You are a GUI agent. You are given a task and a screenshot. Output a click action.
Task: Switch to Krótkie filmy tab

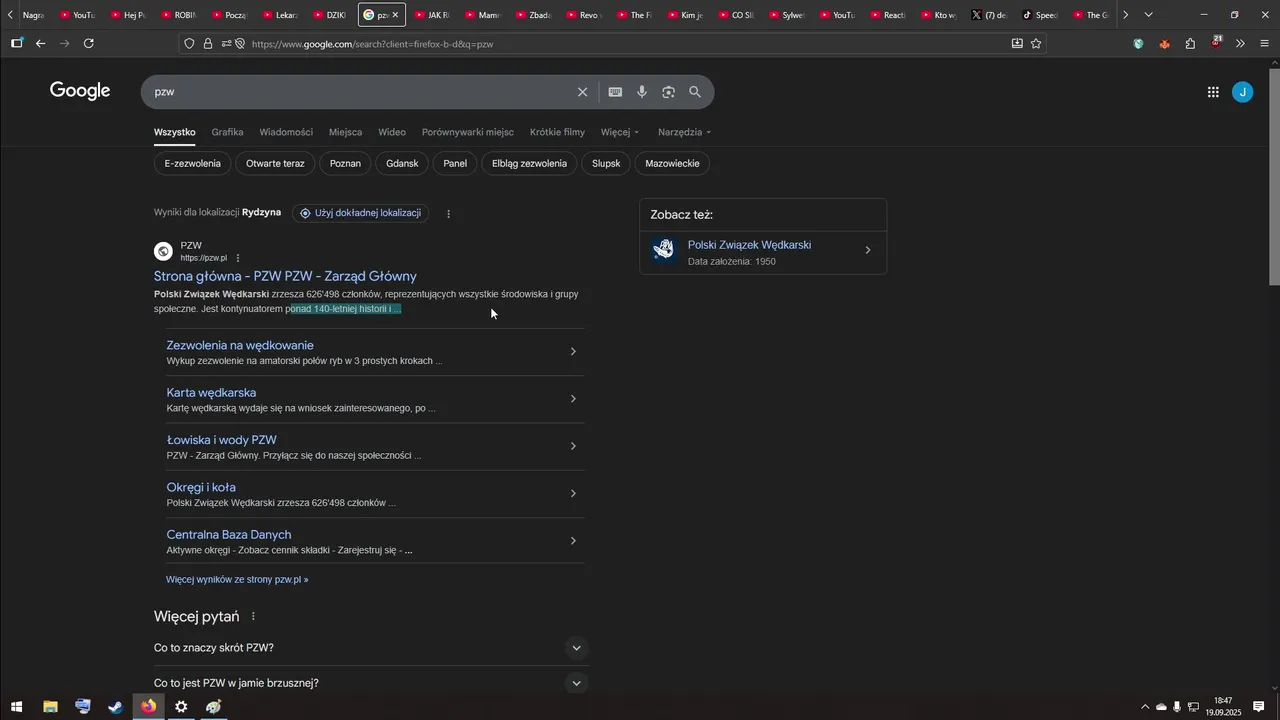point(557,132)
